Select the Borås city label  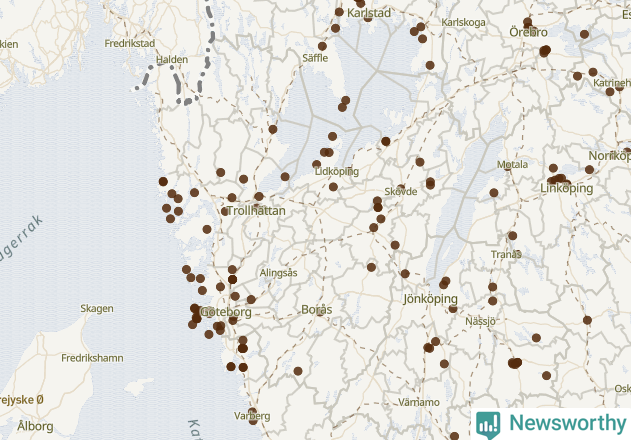317,310
